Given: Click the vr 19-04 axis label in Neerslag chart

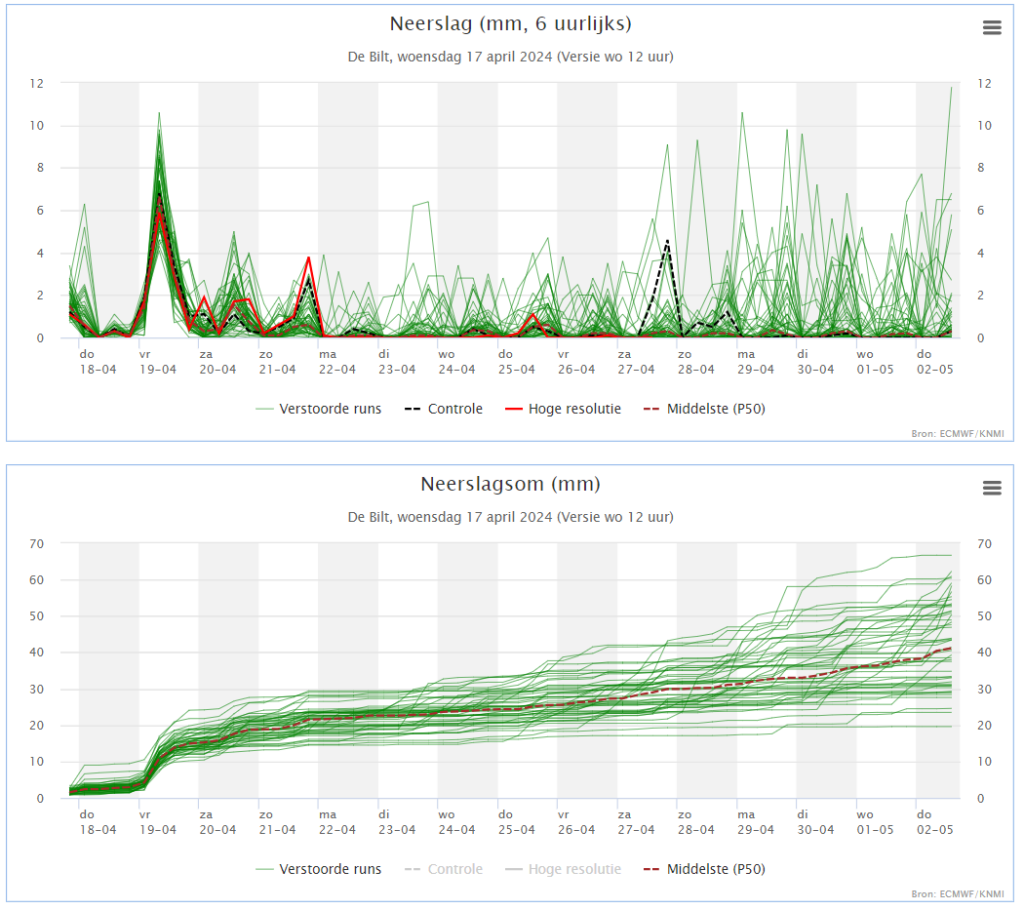Looking at the screenshot, I should (157, 362).
